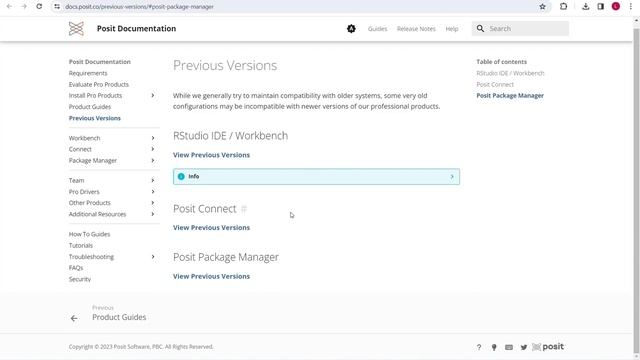Image resolution: width=640 pixels, height=360 pixels.
Task: Open Product Guides in the sidebar
Action: pyautogui.click(x=89, y=107)
